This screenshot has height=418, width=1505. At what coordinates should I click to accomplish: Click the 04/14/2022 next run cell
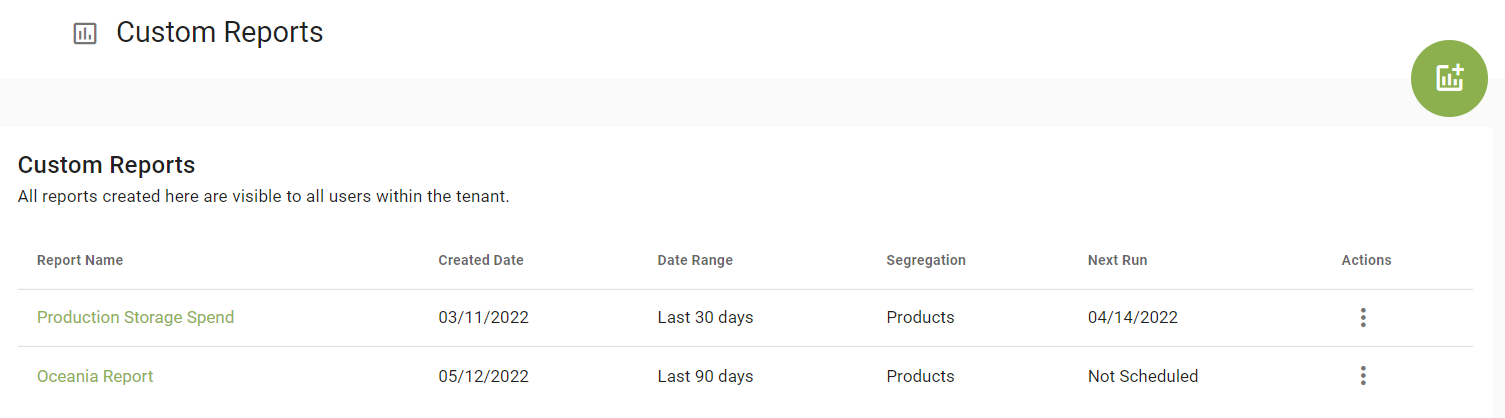click(x=1132, y=318)
